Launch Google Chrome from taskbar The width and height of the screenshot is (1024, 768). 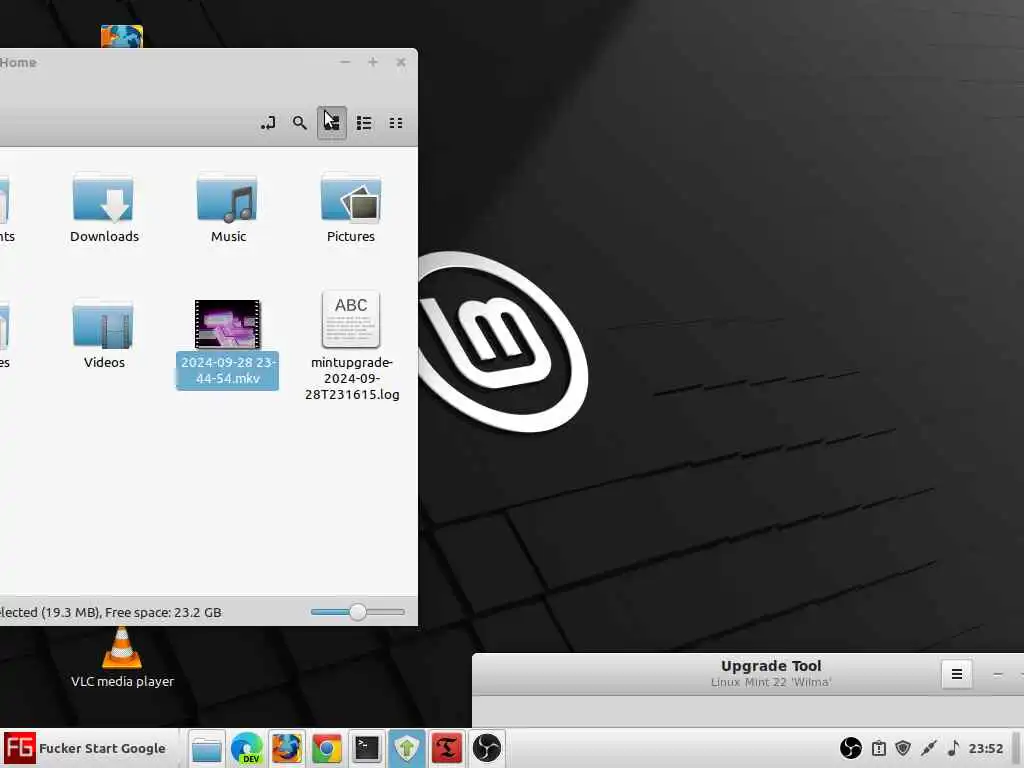point(327,748)
